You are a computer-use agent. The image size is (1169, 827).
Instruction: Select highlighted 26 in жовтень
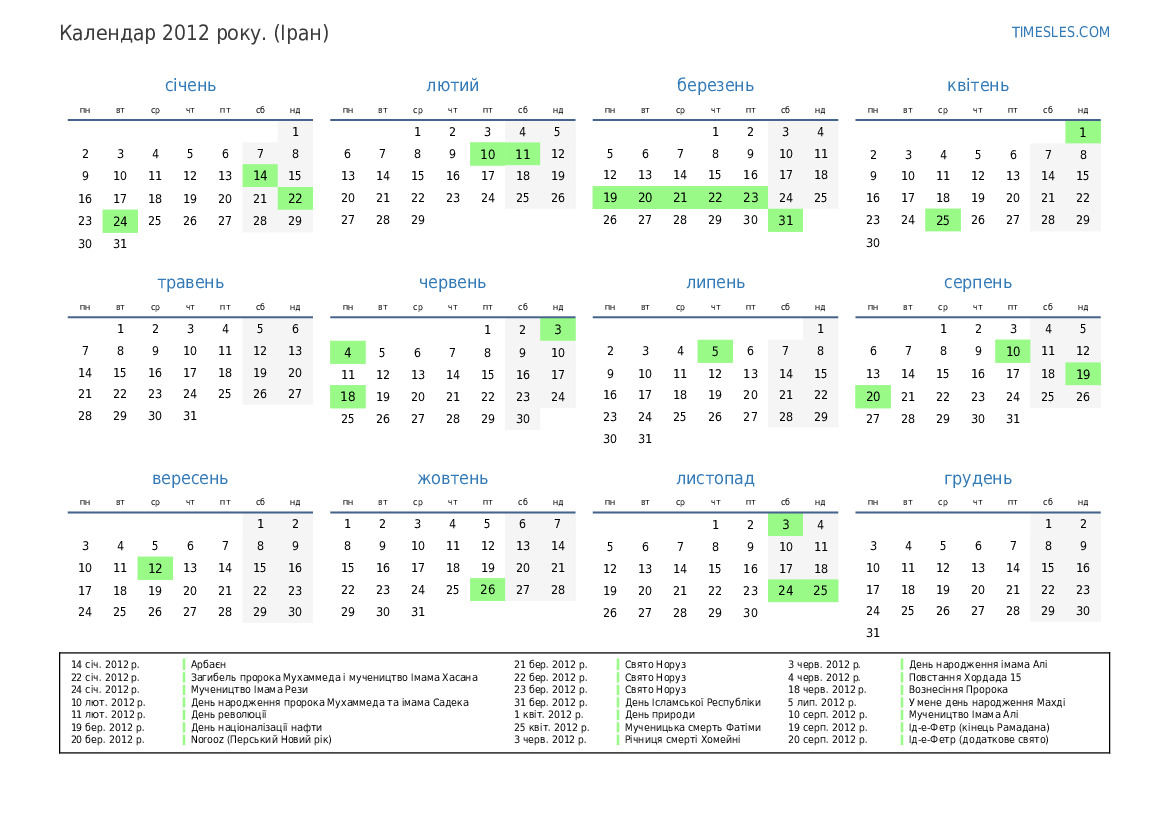click(487, 590)
